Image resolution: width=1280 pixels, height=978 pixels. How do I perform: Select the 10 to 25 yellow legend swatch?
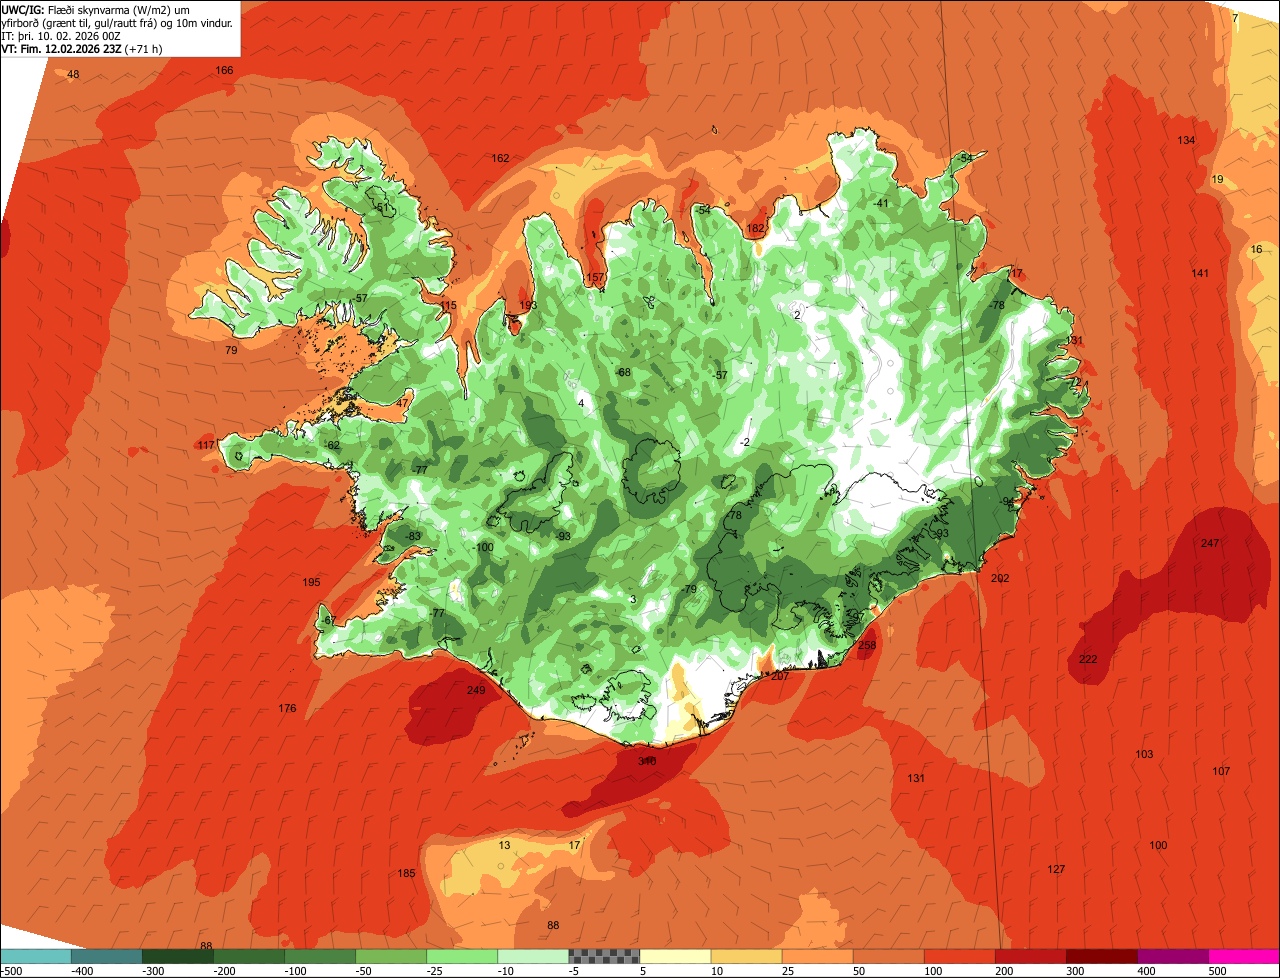[746, 956]
